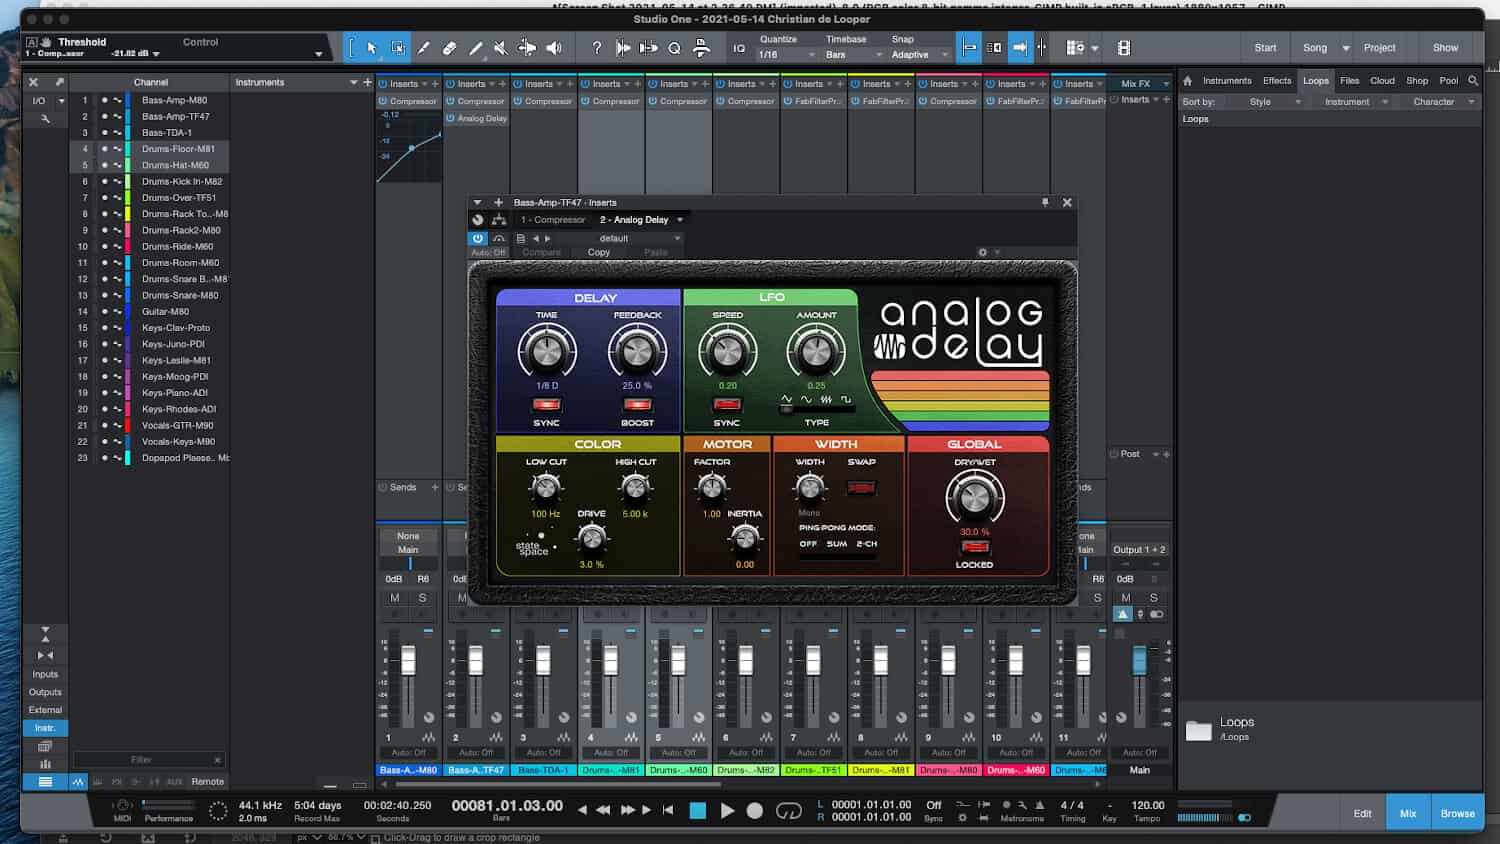Click the pin icon above channel list

(x=59, y=82)
